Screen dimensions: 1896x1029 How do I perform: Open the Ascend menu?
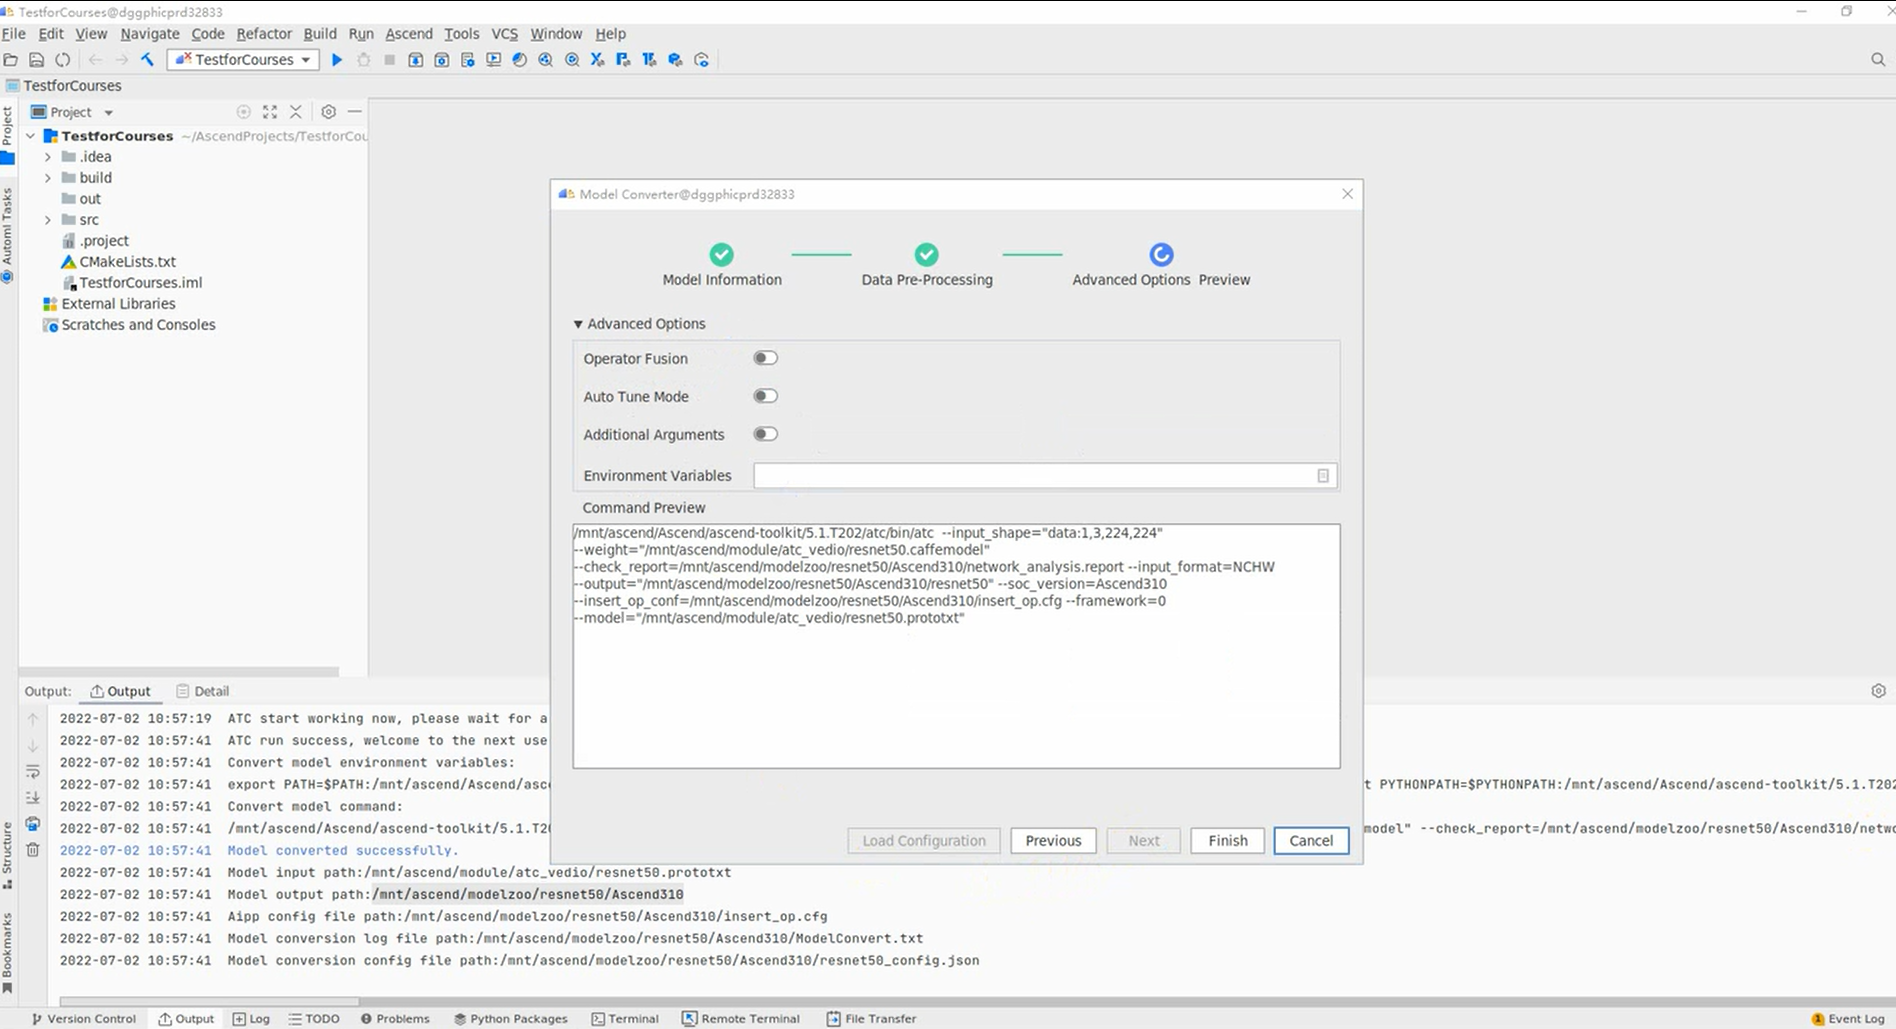coord(409,34)
